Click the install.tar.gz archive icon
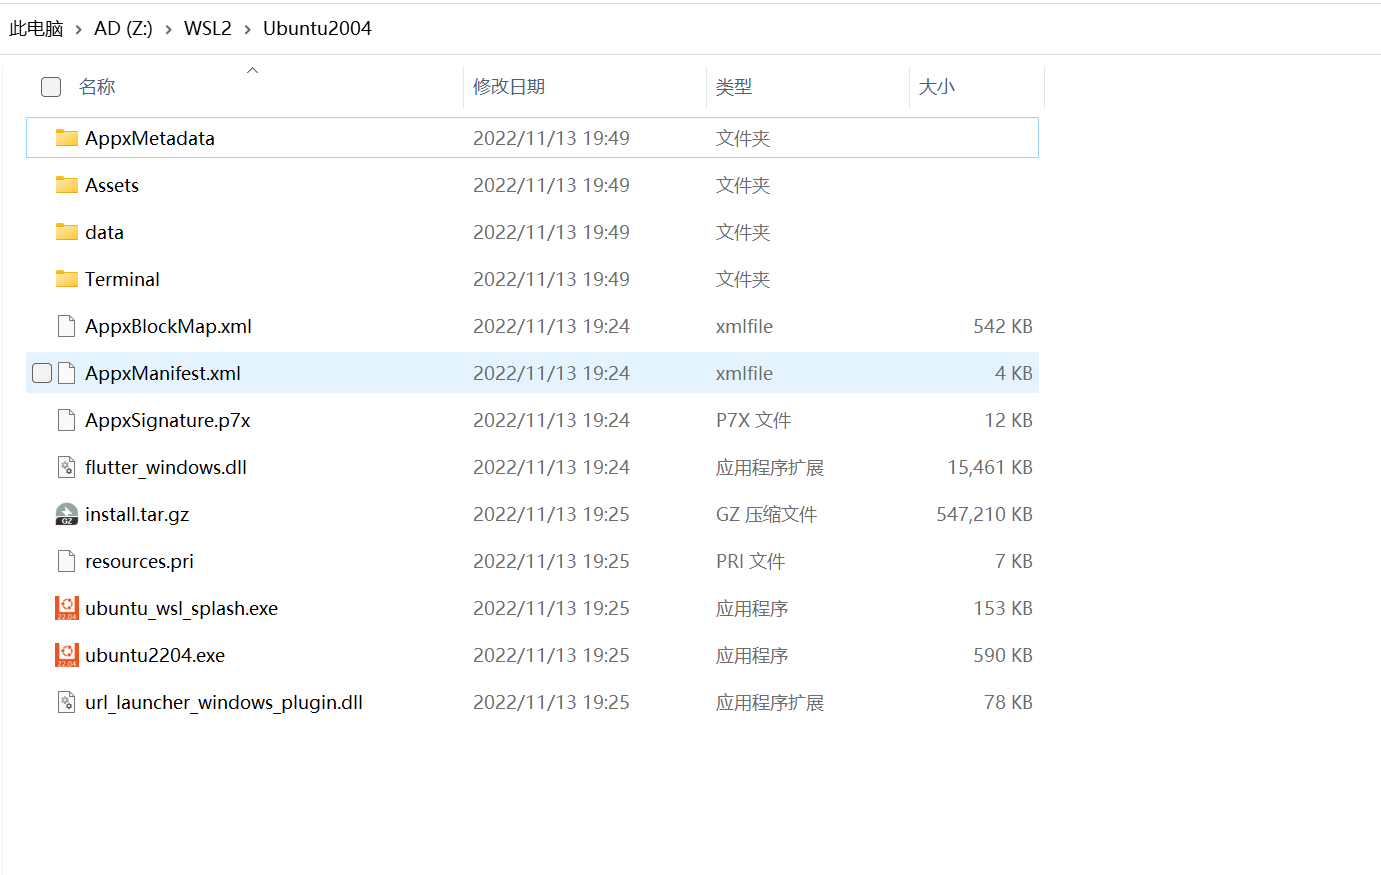The height and width of the screenshot is (875, 1381). [x=66, y=514]
